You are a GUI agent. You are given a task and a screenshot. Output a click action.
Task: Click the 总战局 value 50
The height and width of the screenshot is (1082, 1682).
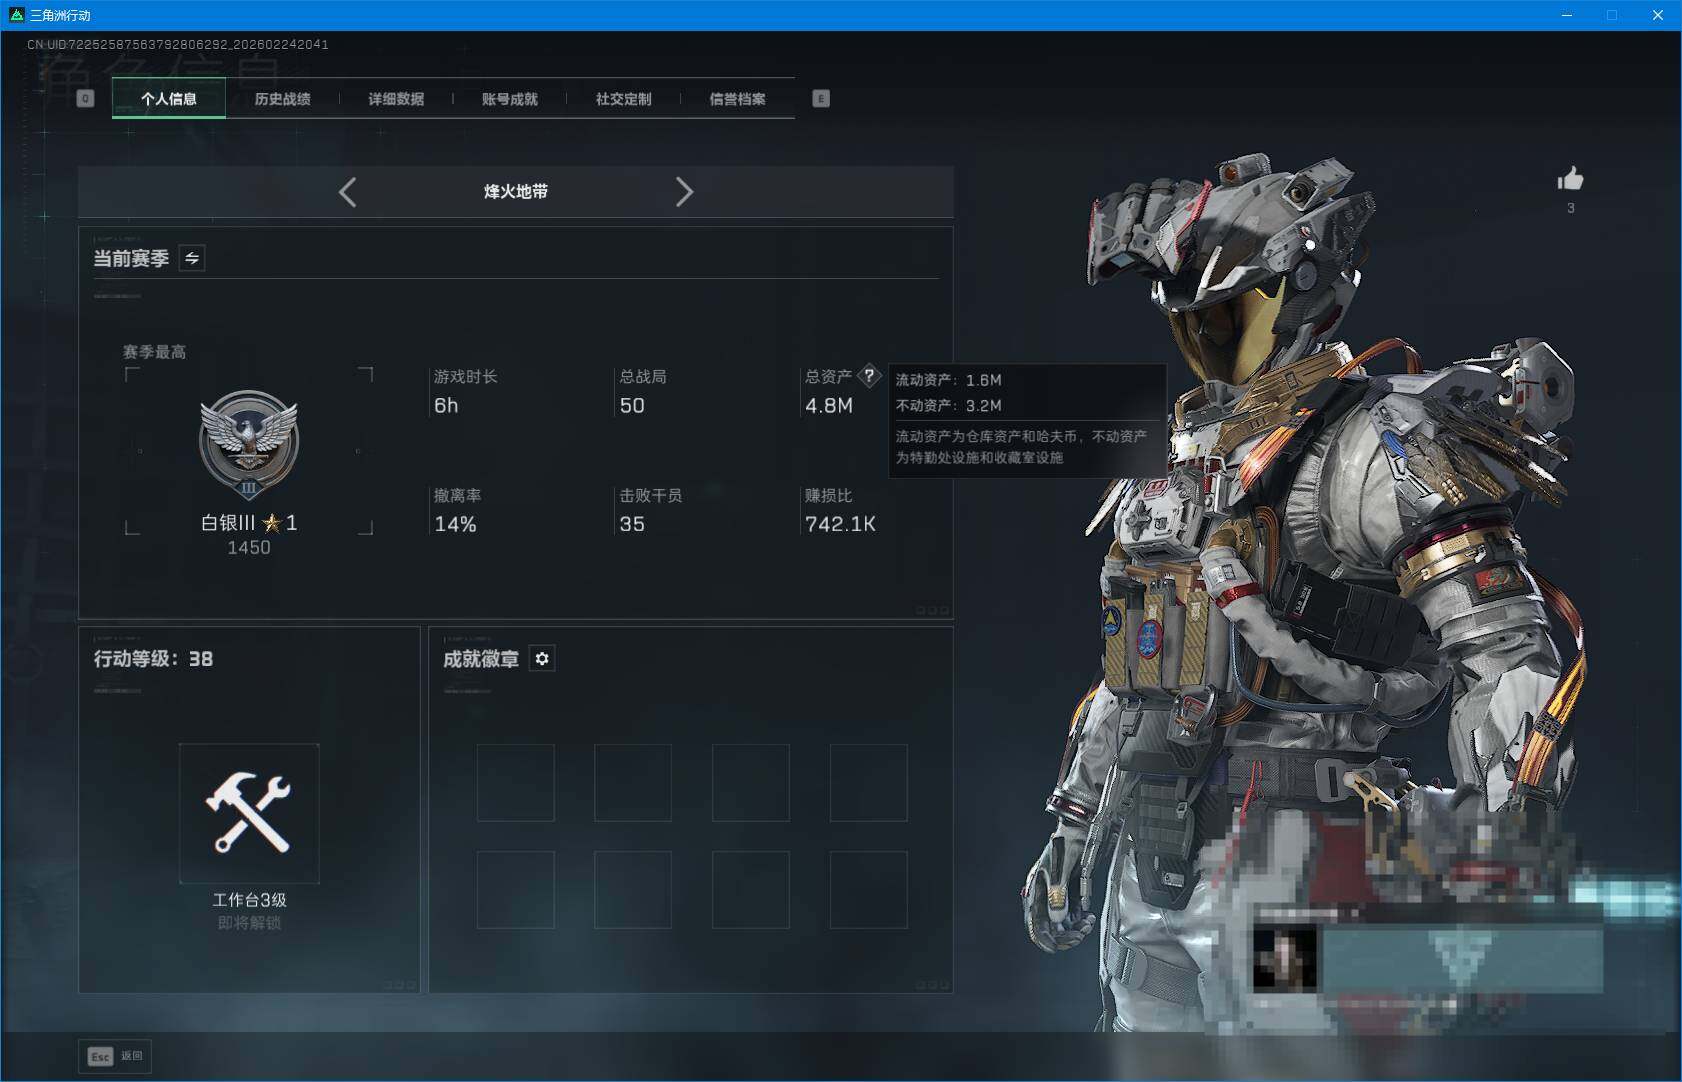tap(632, 405)
